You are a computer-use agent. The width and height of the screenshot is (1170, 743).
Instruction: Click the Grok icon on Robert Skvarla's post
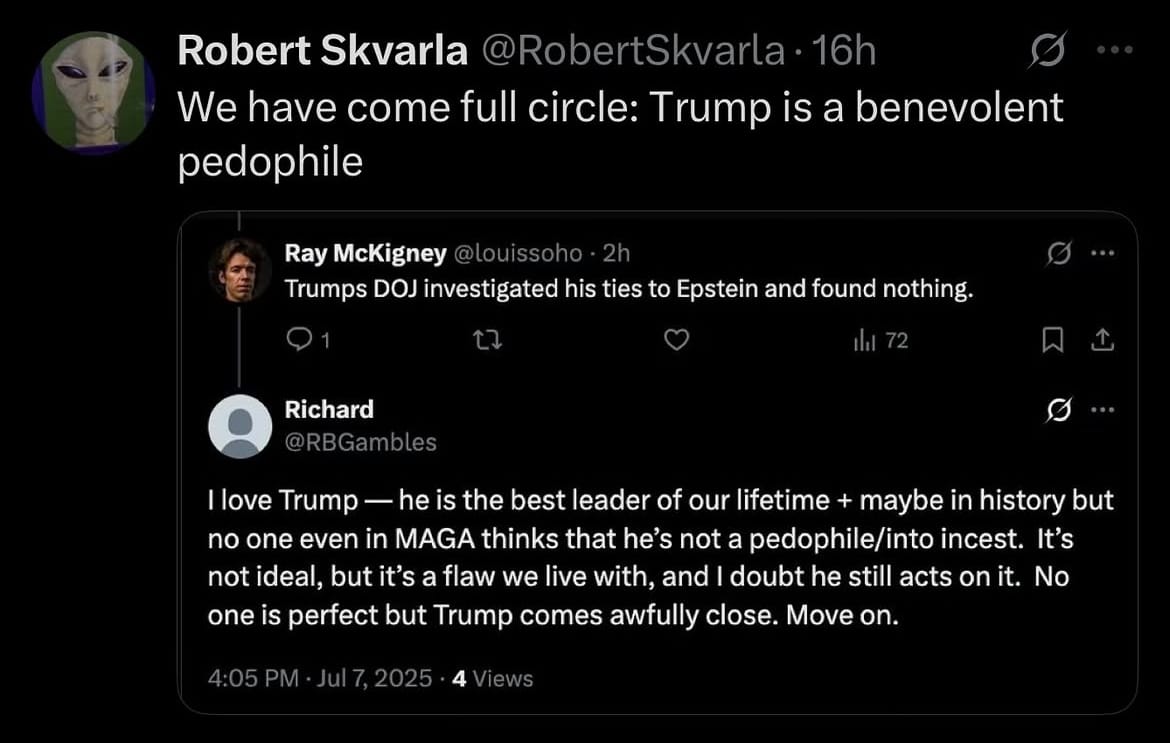(x=1047, y=50)
